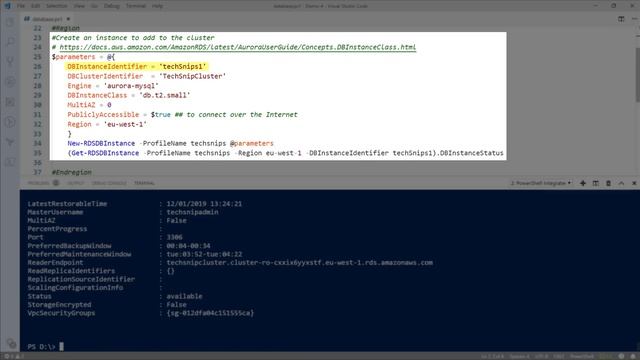The image size is (640, 360).
Task: Open the Terminal menu
Action: coord(136,6)
